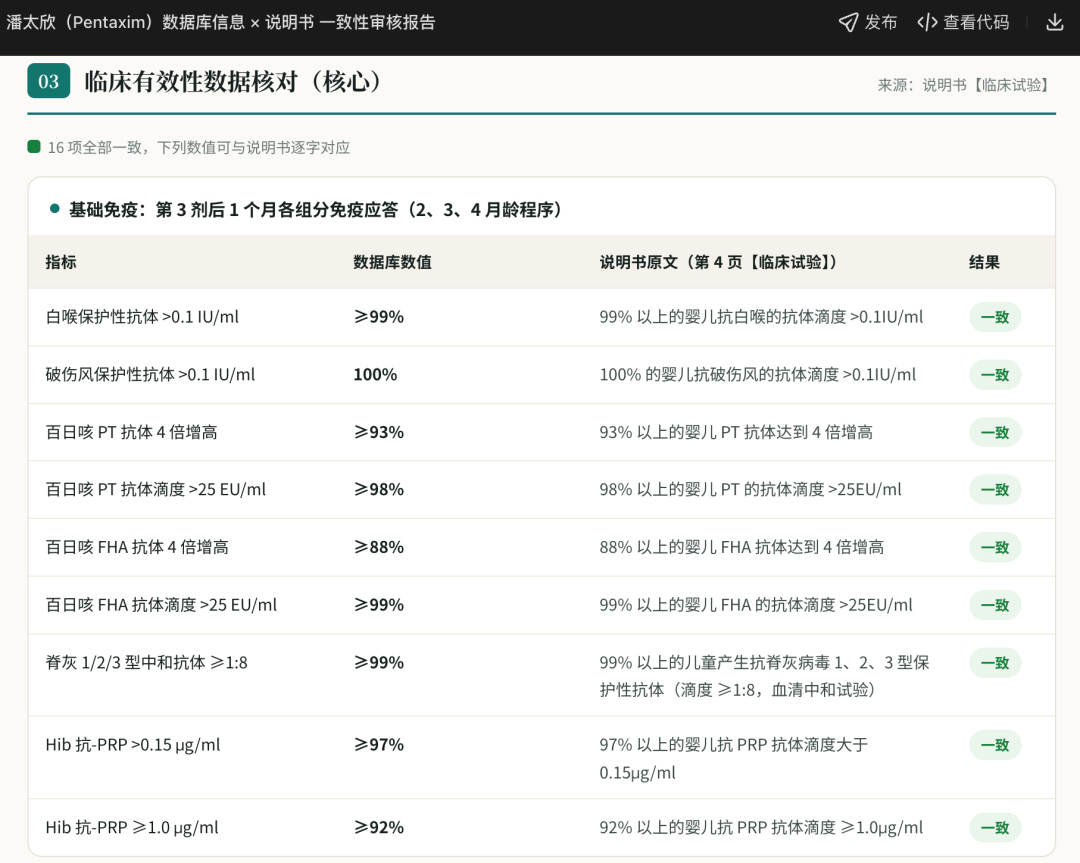The image size is (1080, 863).
Task: Click 脊灰 1/2/3 型中和抗体 row label
Action: pyautogui.click(x=146, y=663)
